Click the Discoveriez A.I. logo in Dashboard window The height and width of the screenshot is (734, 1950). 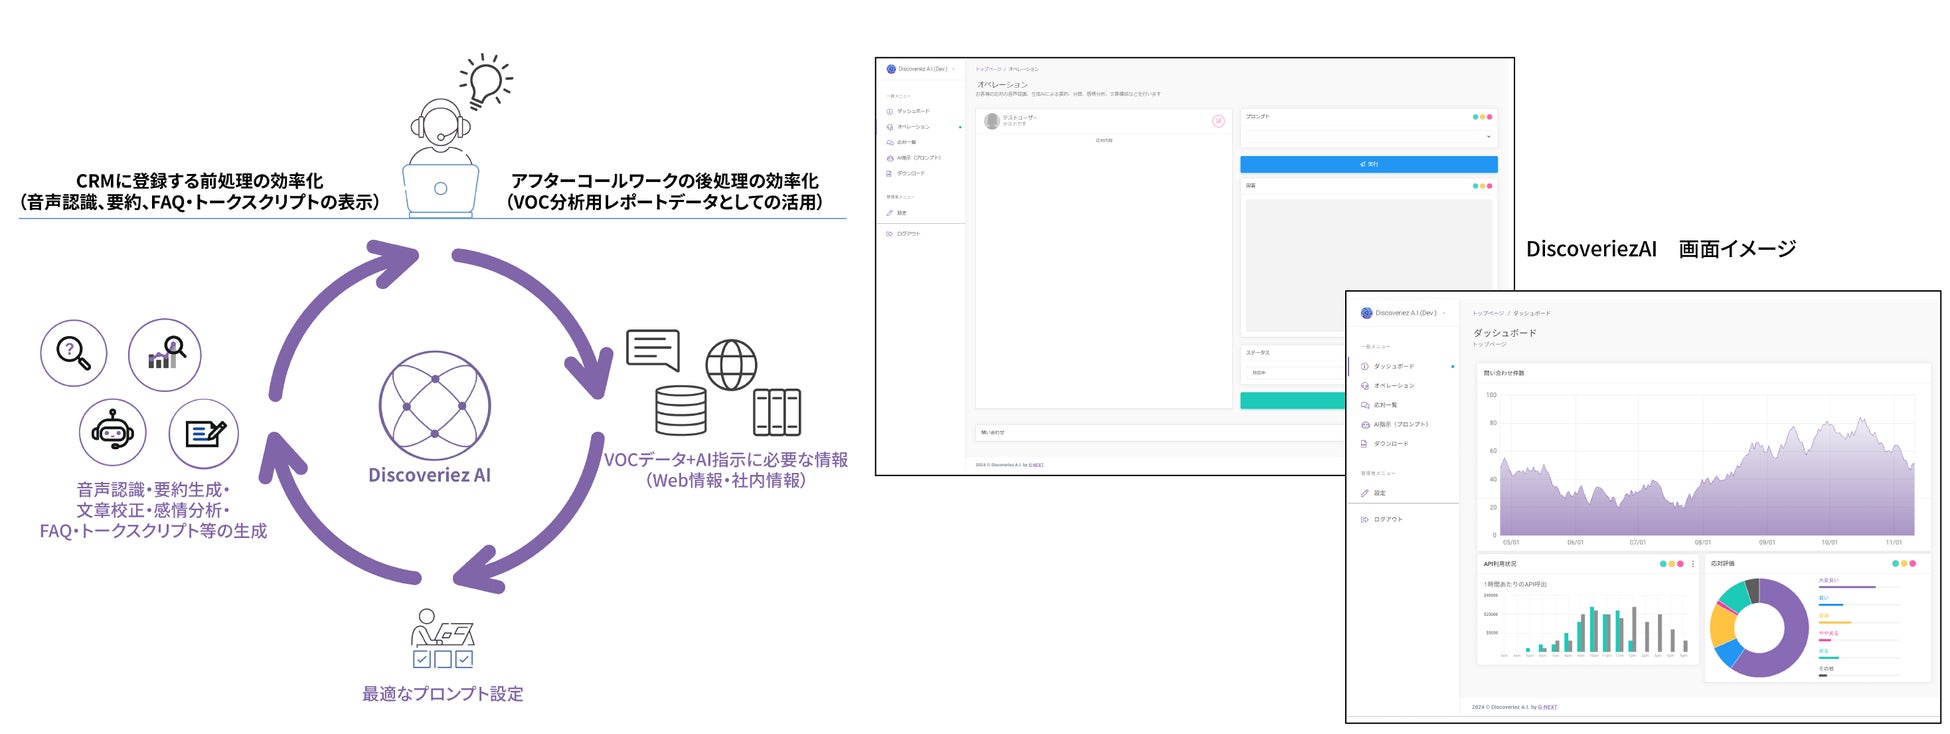[1366, 313]
